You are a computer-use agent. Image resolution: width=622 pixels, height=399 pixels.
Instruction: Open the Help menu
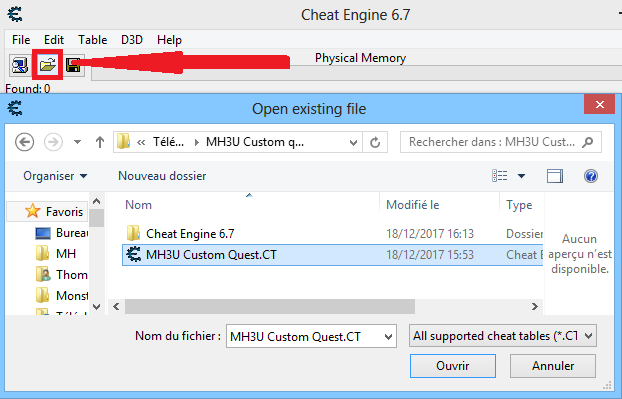[169, 40]
